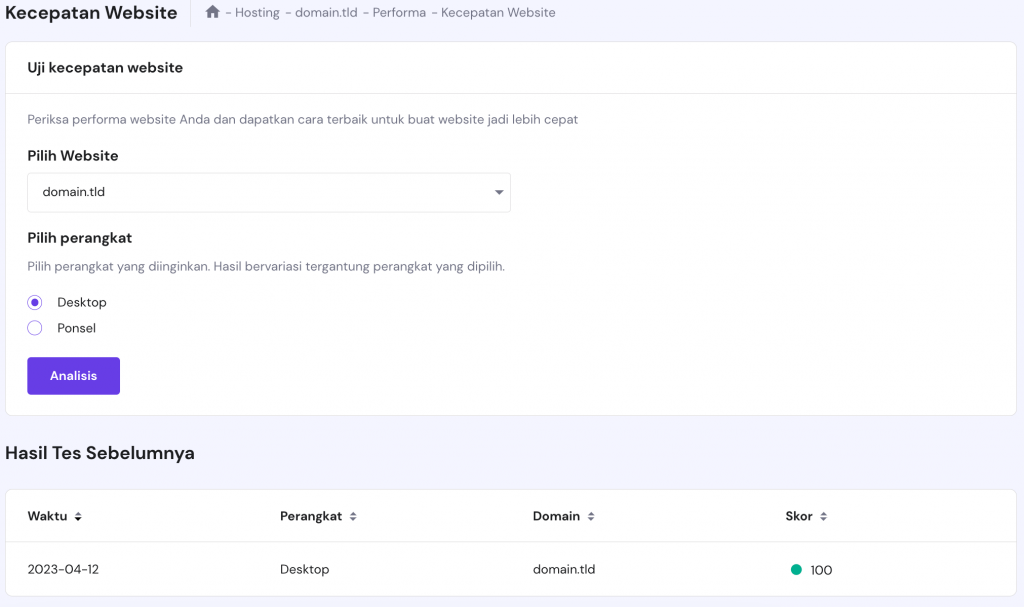Click the Perangkat column sort icon

(353, 517)
